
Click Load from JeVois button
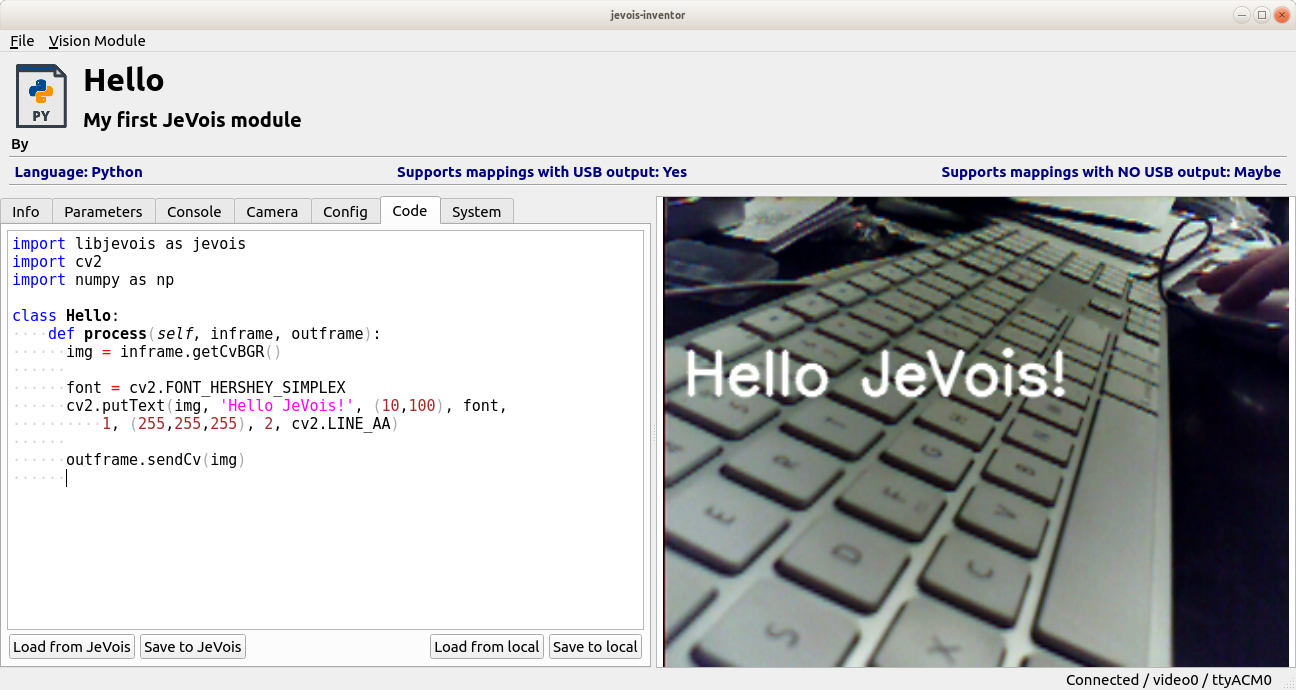[x=72, y=647]
